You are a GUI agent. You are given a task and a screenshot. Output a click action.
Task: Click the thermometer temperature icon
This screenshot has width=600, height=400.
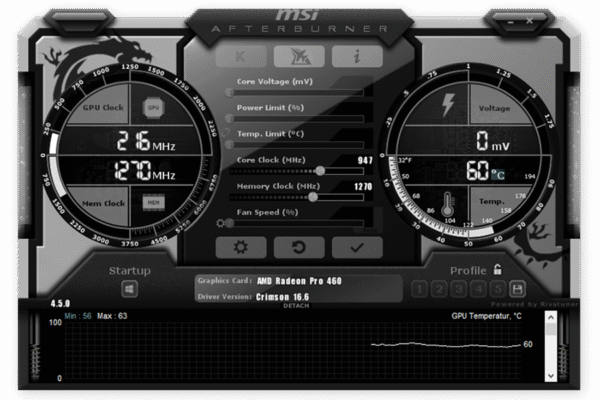click(x=447, y=204)
